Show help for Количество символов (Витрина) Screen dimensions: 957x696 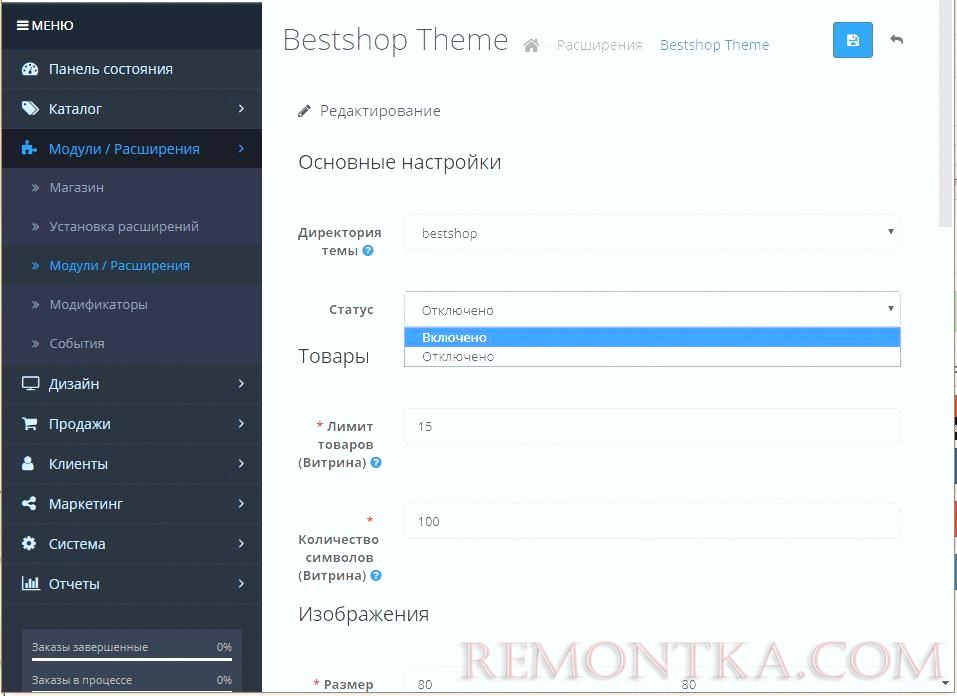click(x=376, y=575)
